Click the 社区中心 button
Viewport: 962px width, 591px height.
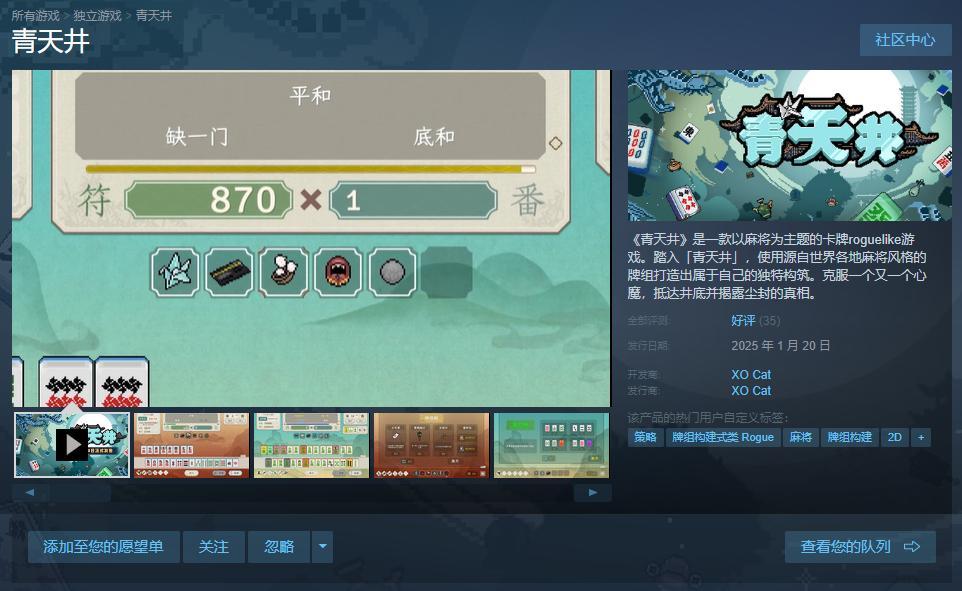coord(905,40)
